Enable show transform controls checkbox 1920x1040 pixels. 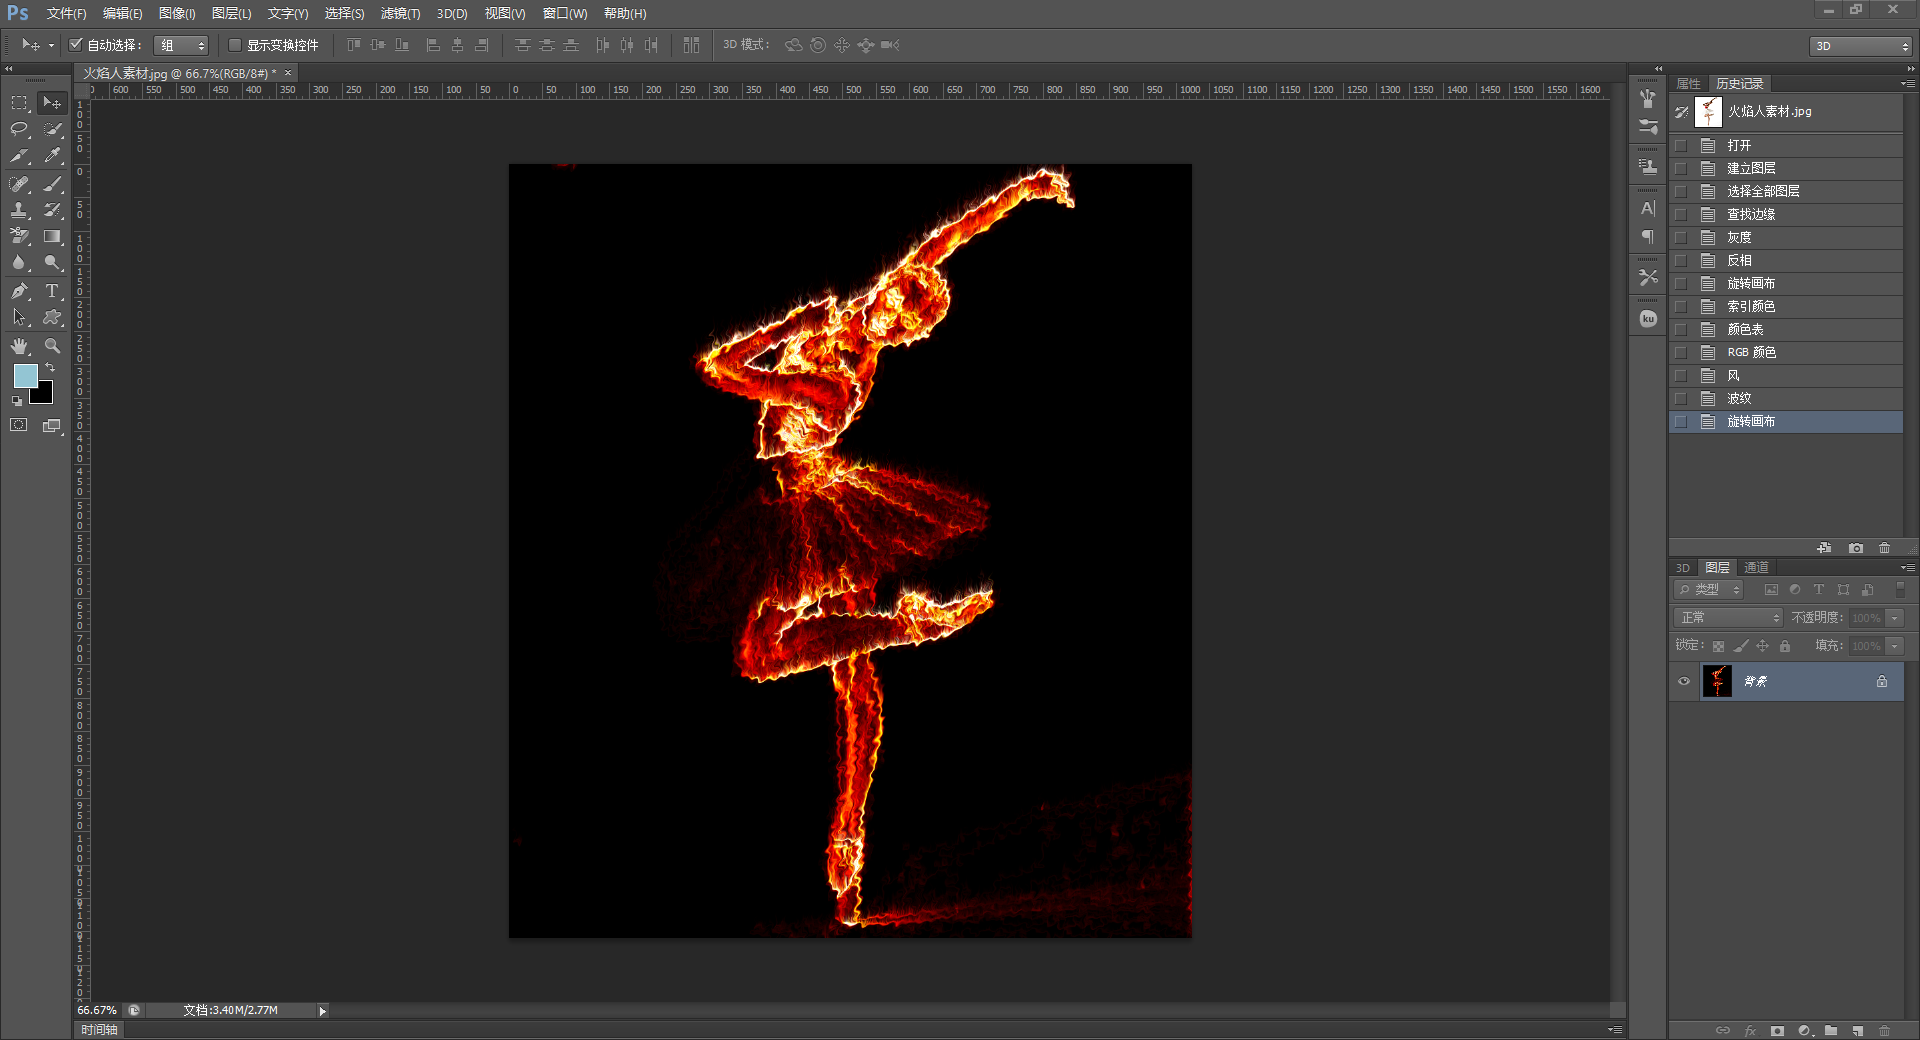pos(235,45)
